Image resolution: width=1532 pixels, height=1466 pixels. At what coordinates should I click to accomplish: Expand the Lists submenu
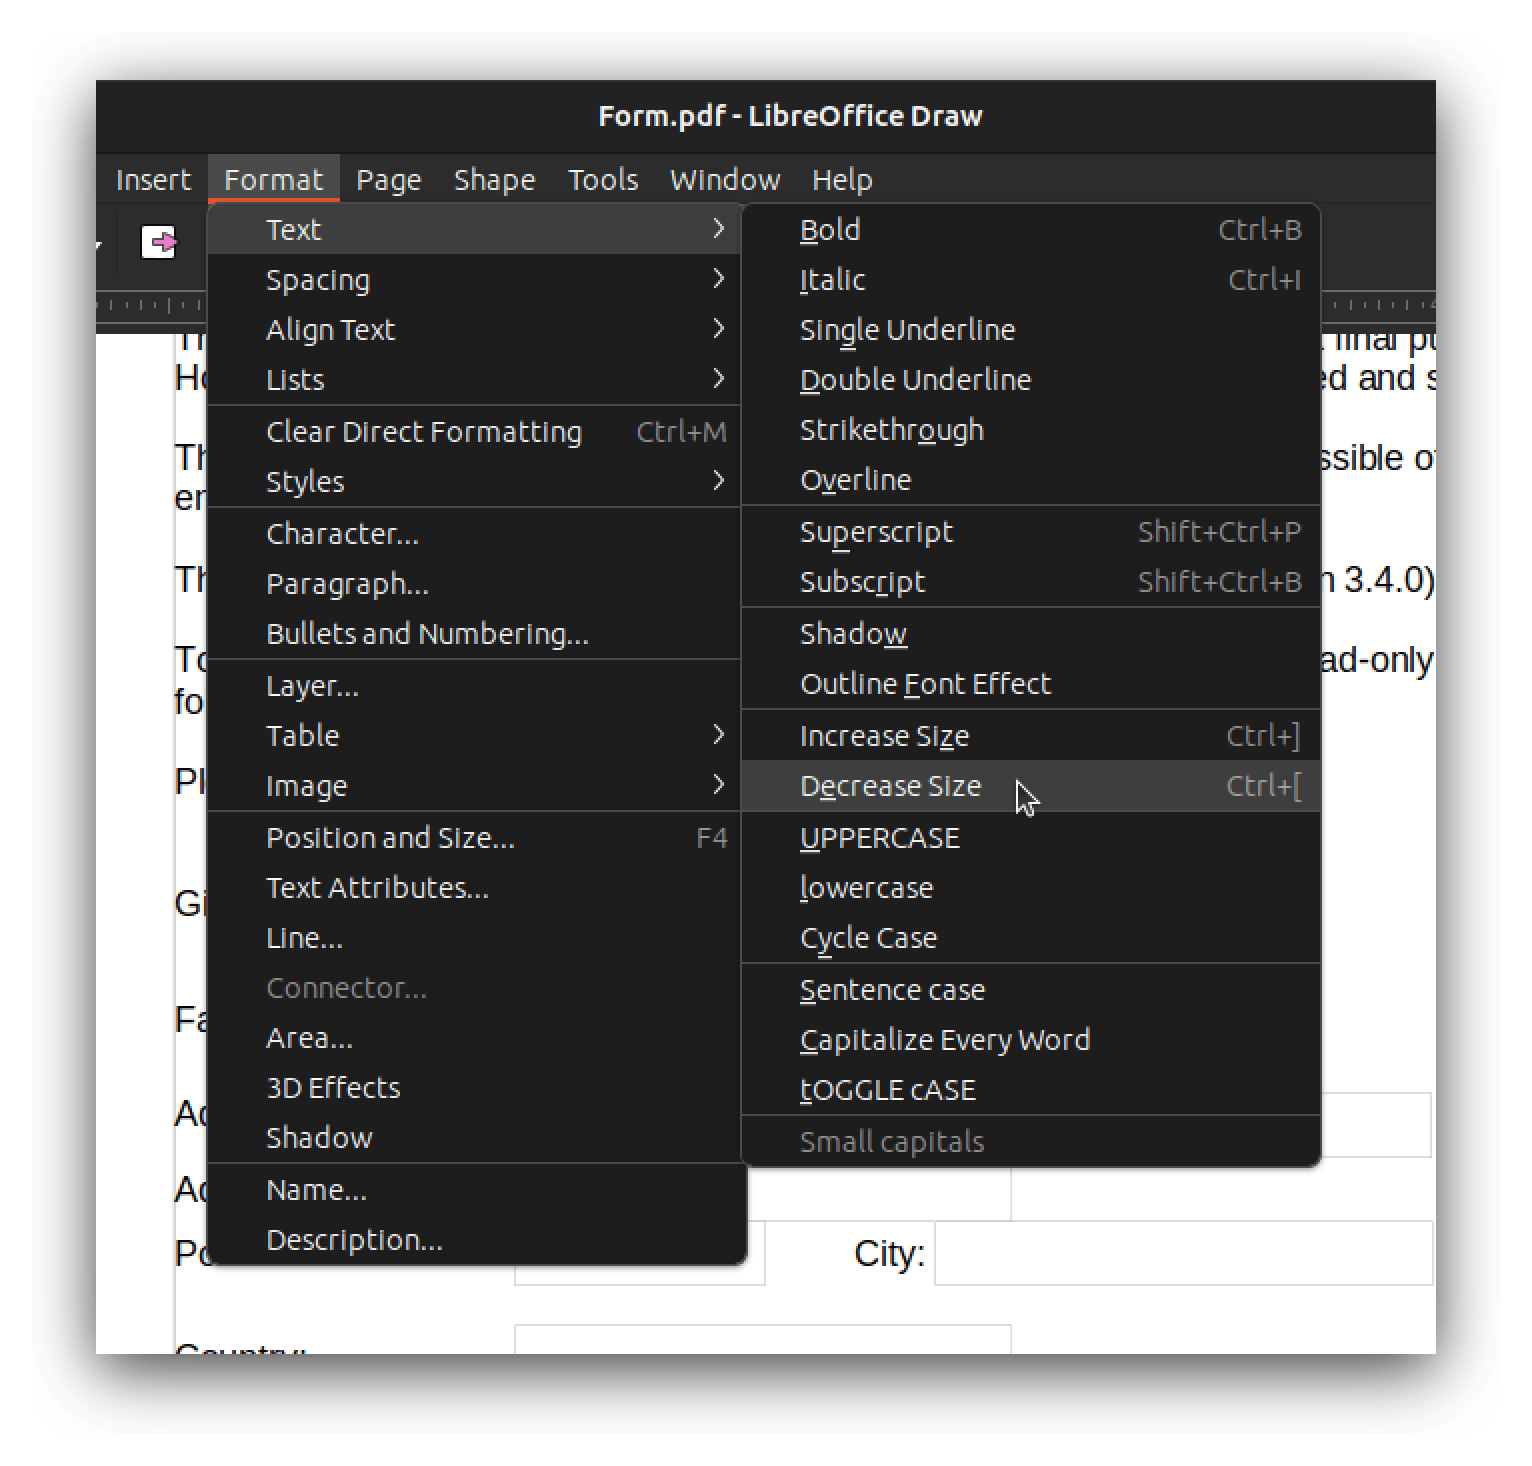pos(474,380)
